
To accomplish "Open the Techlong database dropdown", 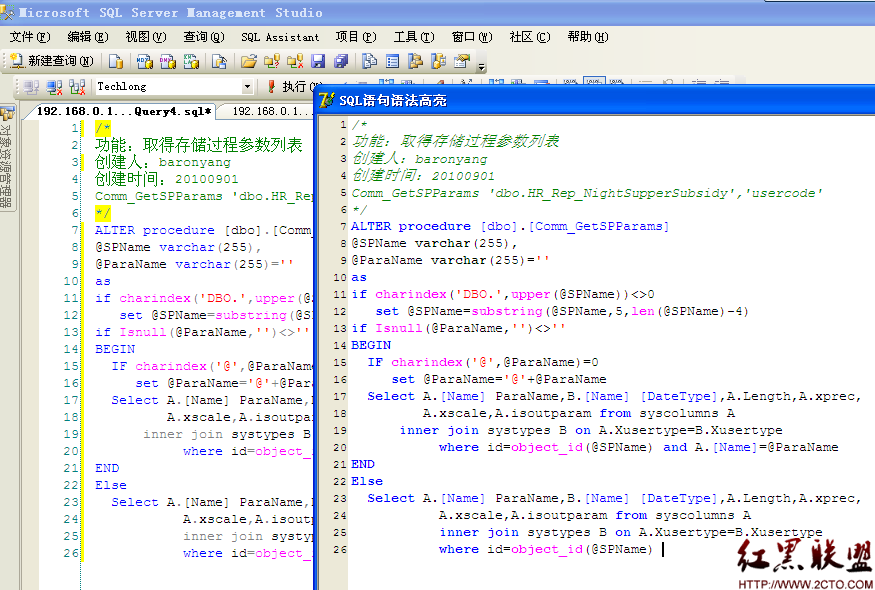I will pos(247,87).
